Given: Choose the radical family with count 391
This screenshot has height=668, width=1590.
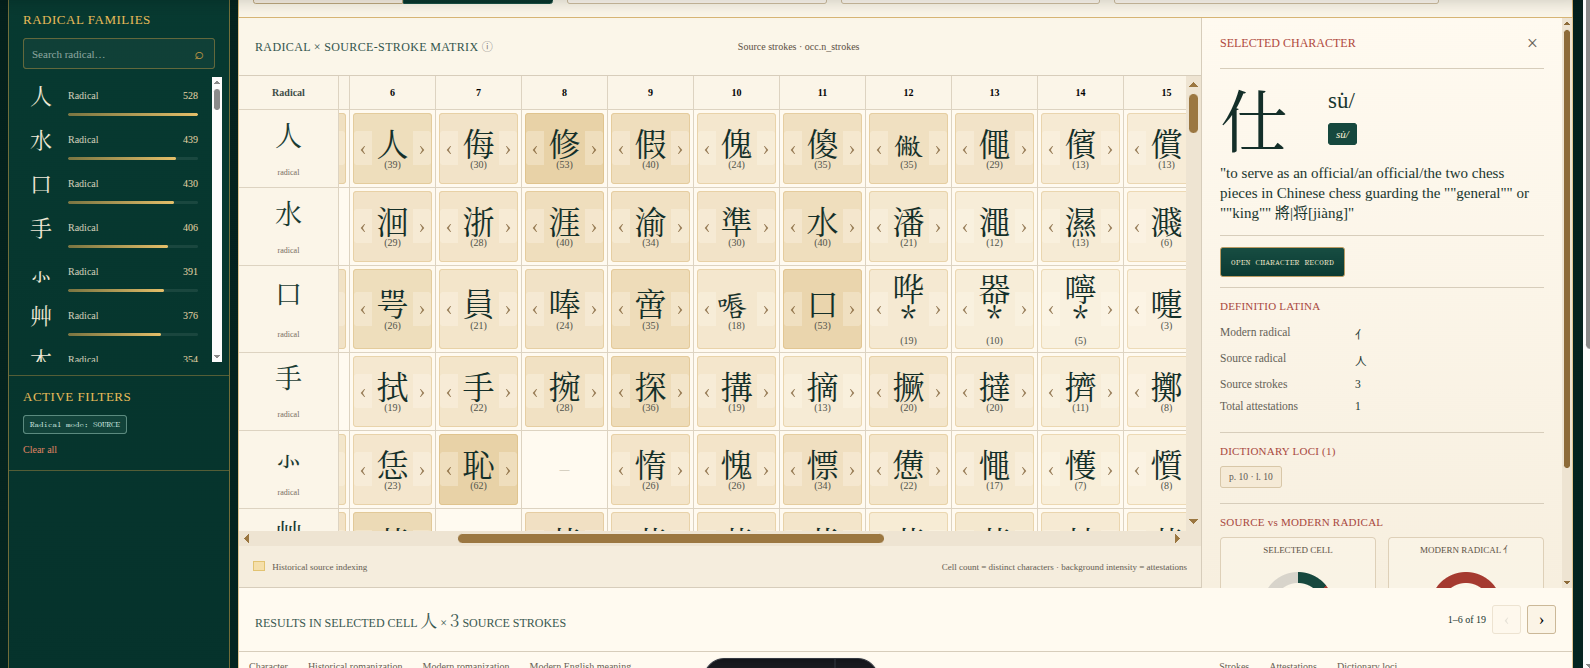Looking at the screenshot, I should pos(114,274).
